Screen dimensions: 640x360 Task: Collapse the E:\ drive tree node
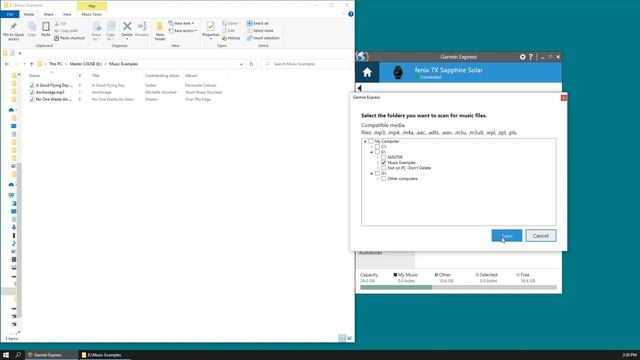pyautogui.click(x=371, y=152)
